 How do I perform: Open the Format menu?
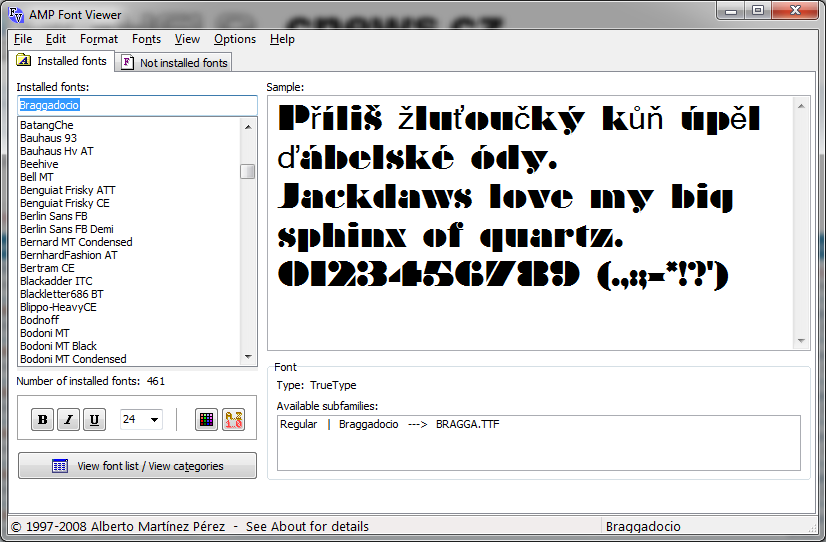99,39
